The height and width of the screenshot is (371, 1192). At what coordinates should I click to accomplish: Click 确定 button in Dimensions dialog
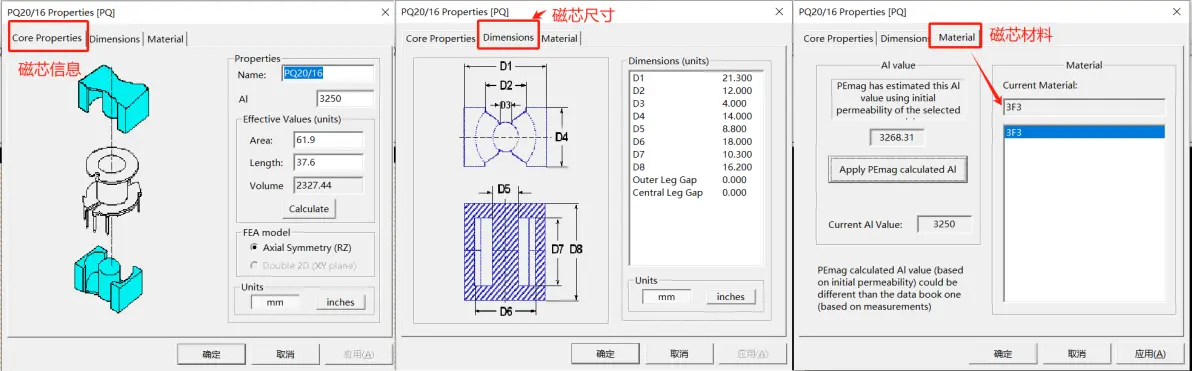605,354
